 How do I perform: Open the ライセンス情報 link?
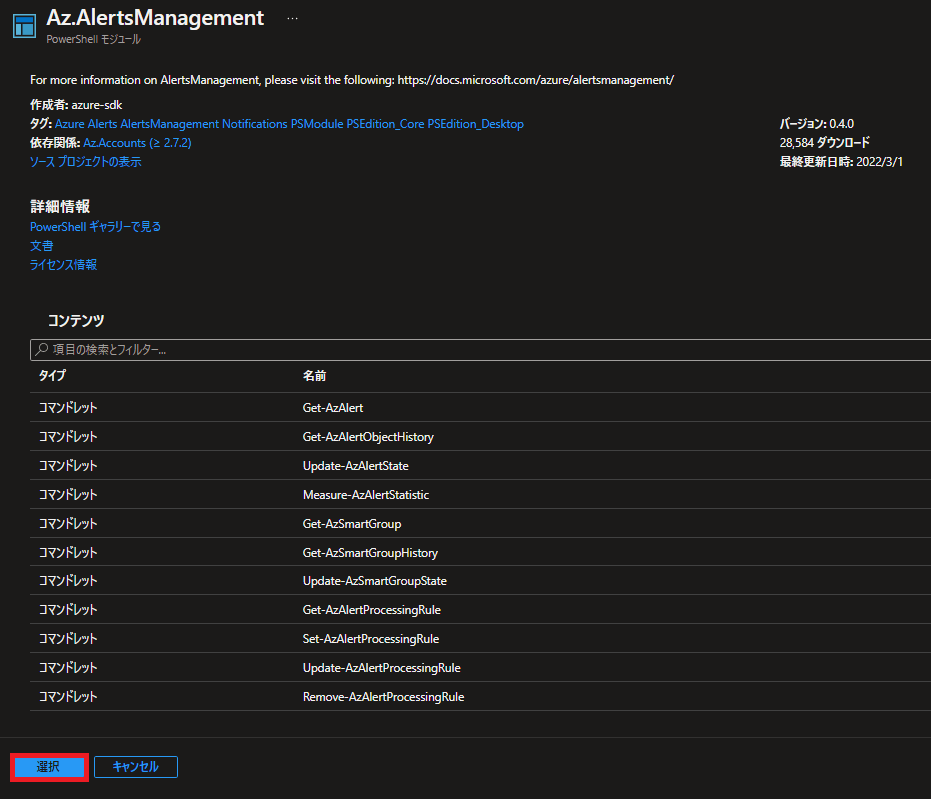64,265
